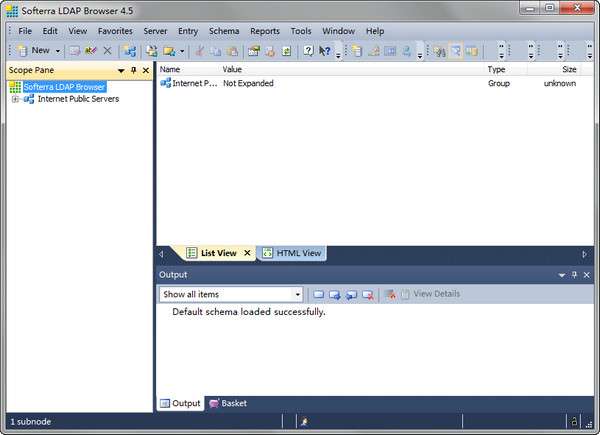Open the Window menu
This screenshot has width=600, height=435.
[x=338, y=31]
